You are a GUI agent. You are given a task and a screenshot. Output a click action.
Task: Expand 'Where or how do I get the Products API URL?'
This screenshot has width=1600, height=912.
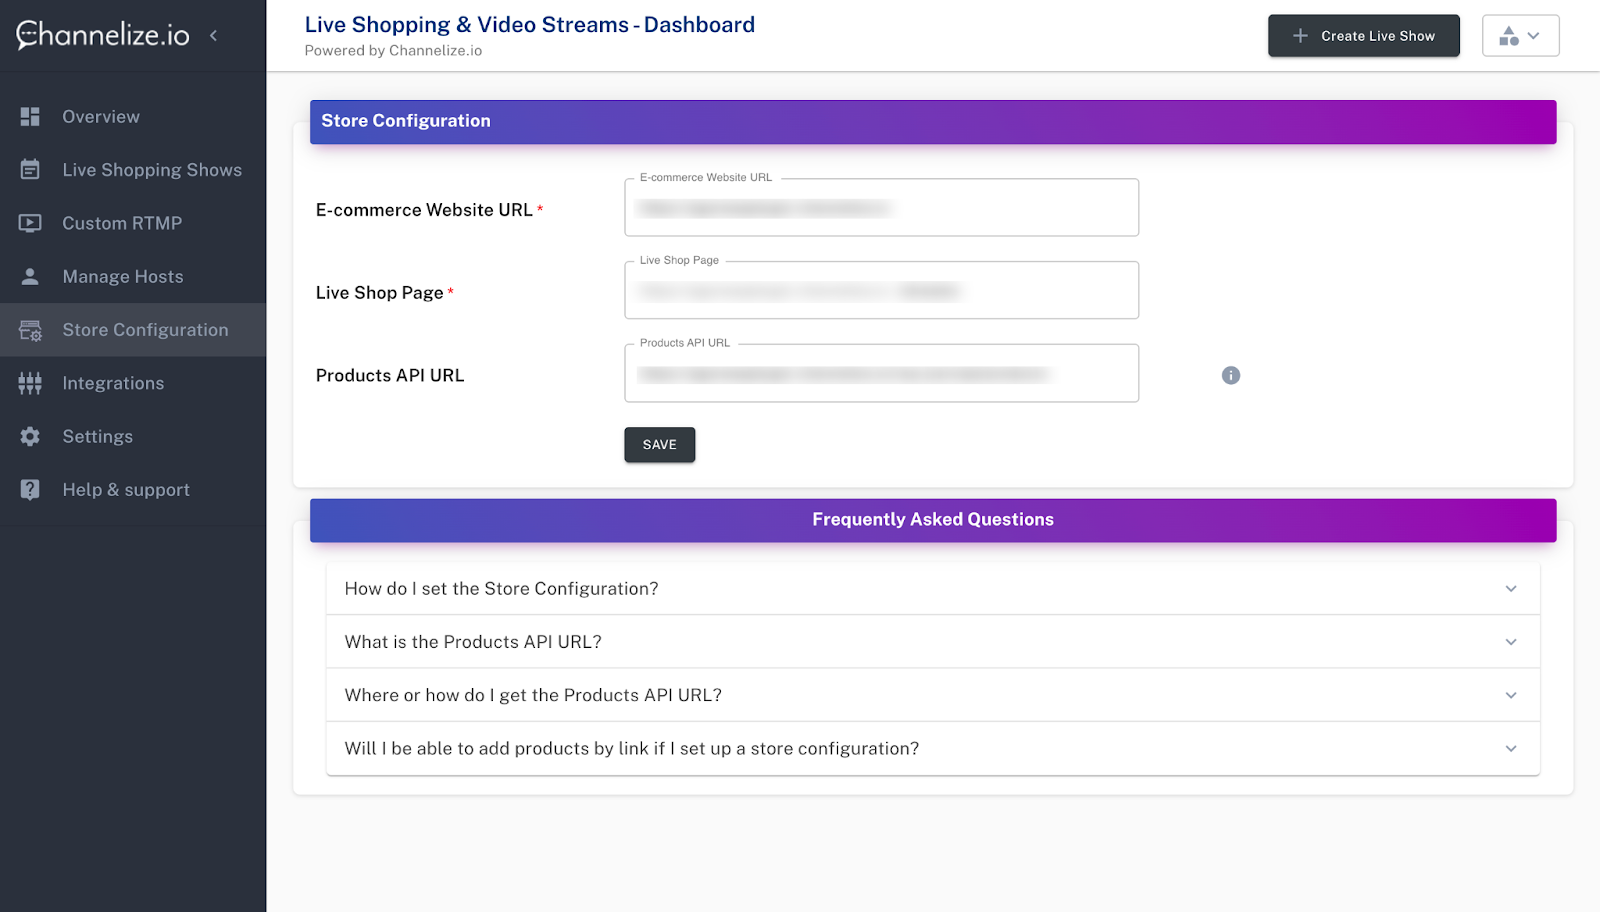(x=933, y=695)
